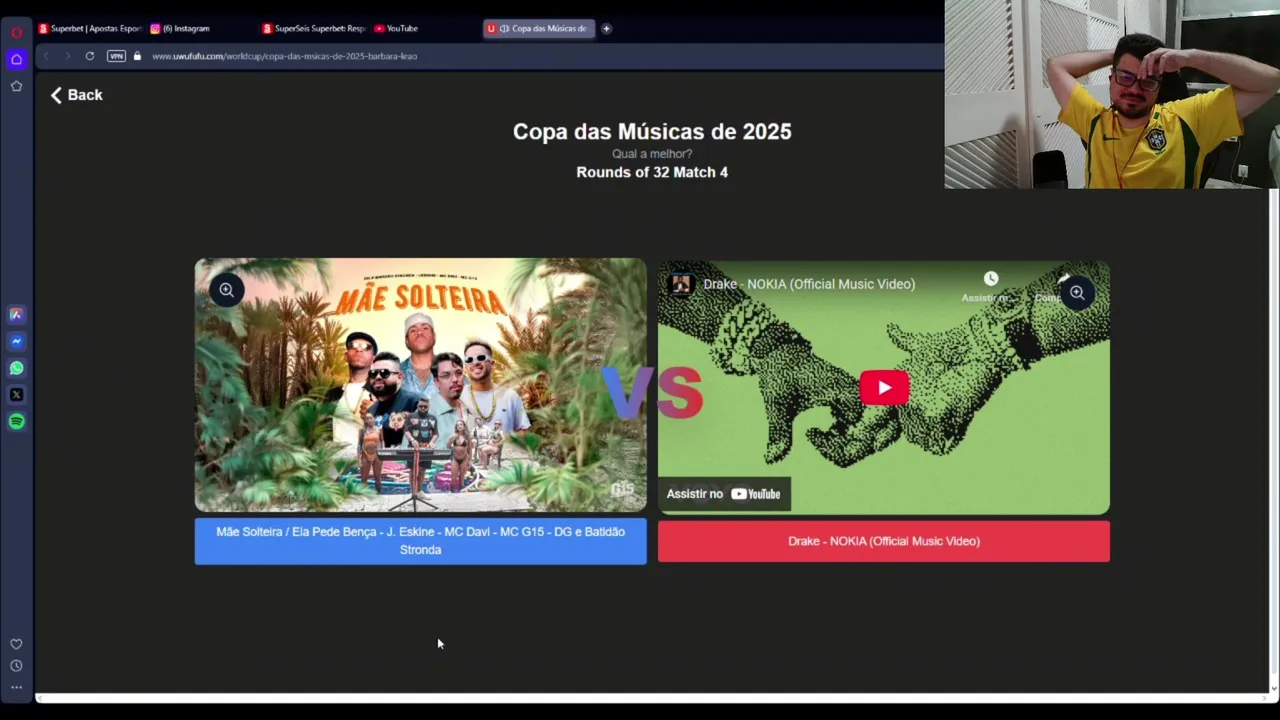
Task: Click the Rounds of 32 Match 4 text
Action: click(652, 172)
